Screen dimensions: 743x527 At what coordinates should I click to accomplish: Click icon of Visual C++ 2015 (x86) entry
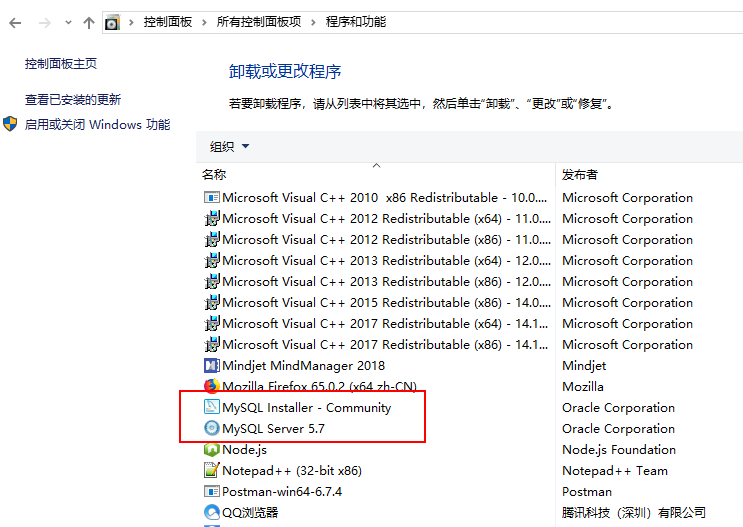(x=211, y=302)
